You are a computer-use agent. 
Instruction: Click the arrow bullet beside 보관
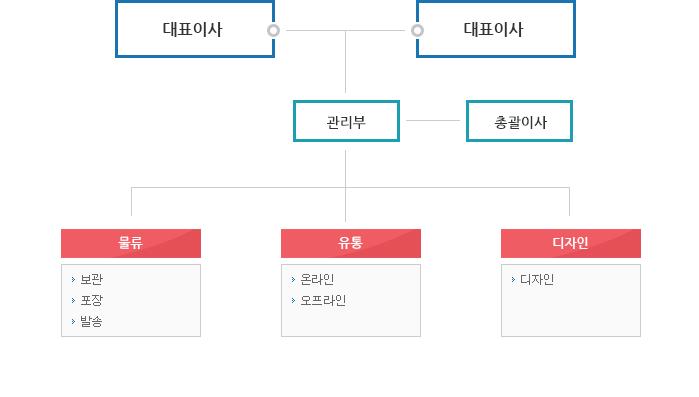(x=73, y=279)
